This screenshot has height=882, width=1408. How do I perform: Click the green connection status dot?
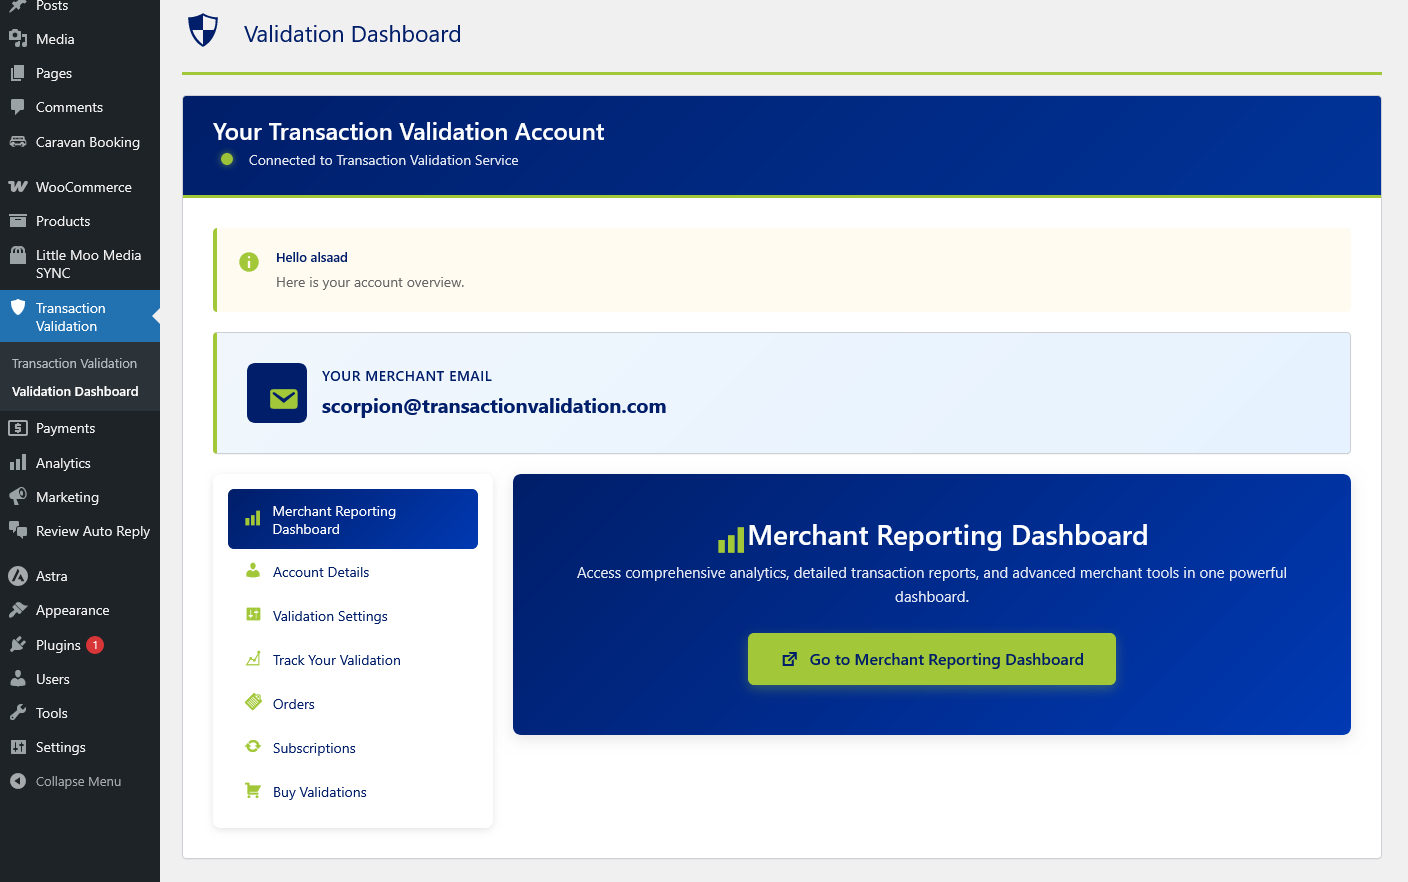[x=227, y=159]
